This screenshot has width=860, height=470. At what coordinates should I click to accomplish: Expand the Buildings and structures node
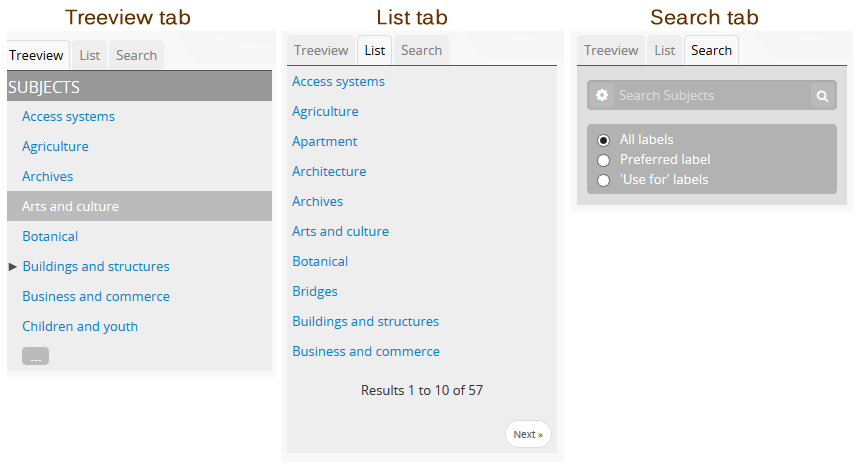click(x=13, y=267)
